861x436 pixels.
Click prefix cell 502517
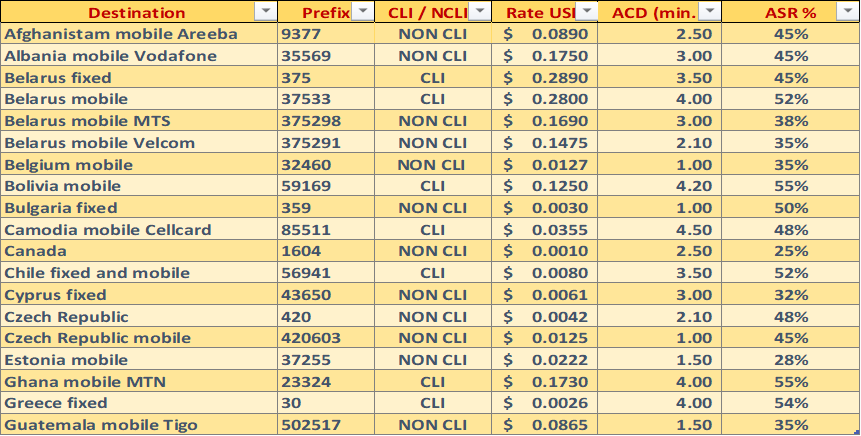point(326,424)
